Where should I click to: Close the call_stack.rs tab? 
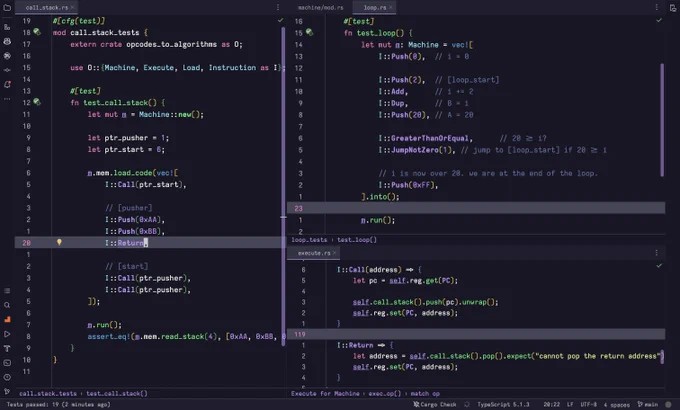click(72, 7)
